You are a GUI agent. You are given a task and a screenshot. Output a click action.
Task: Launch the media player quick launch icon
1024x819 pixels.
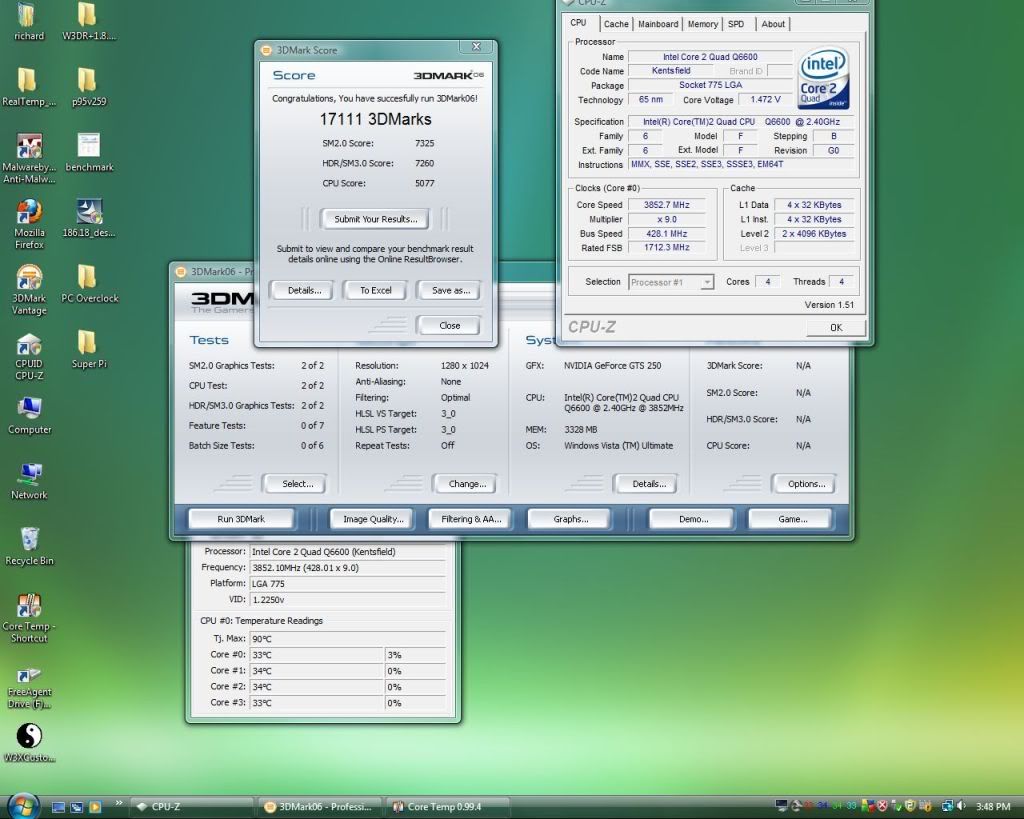(x=95, y=807)
